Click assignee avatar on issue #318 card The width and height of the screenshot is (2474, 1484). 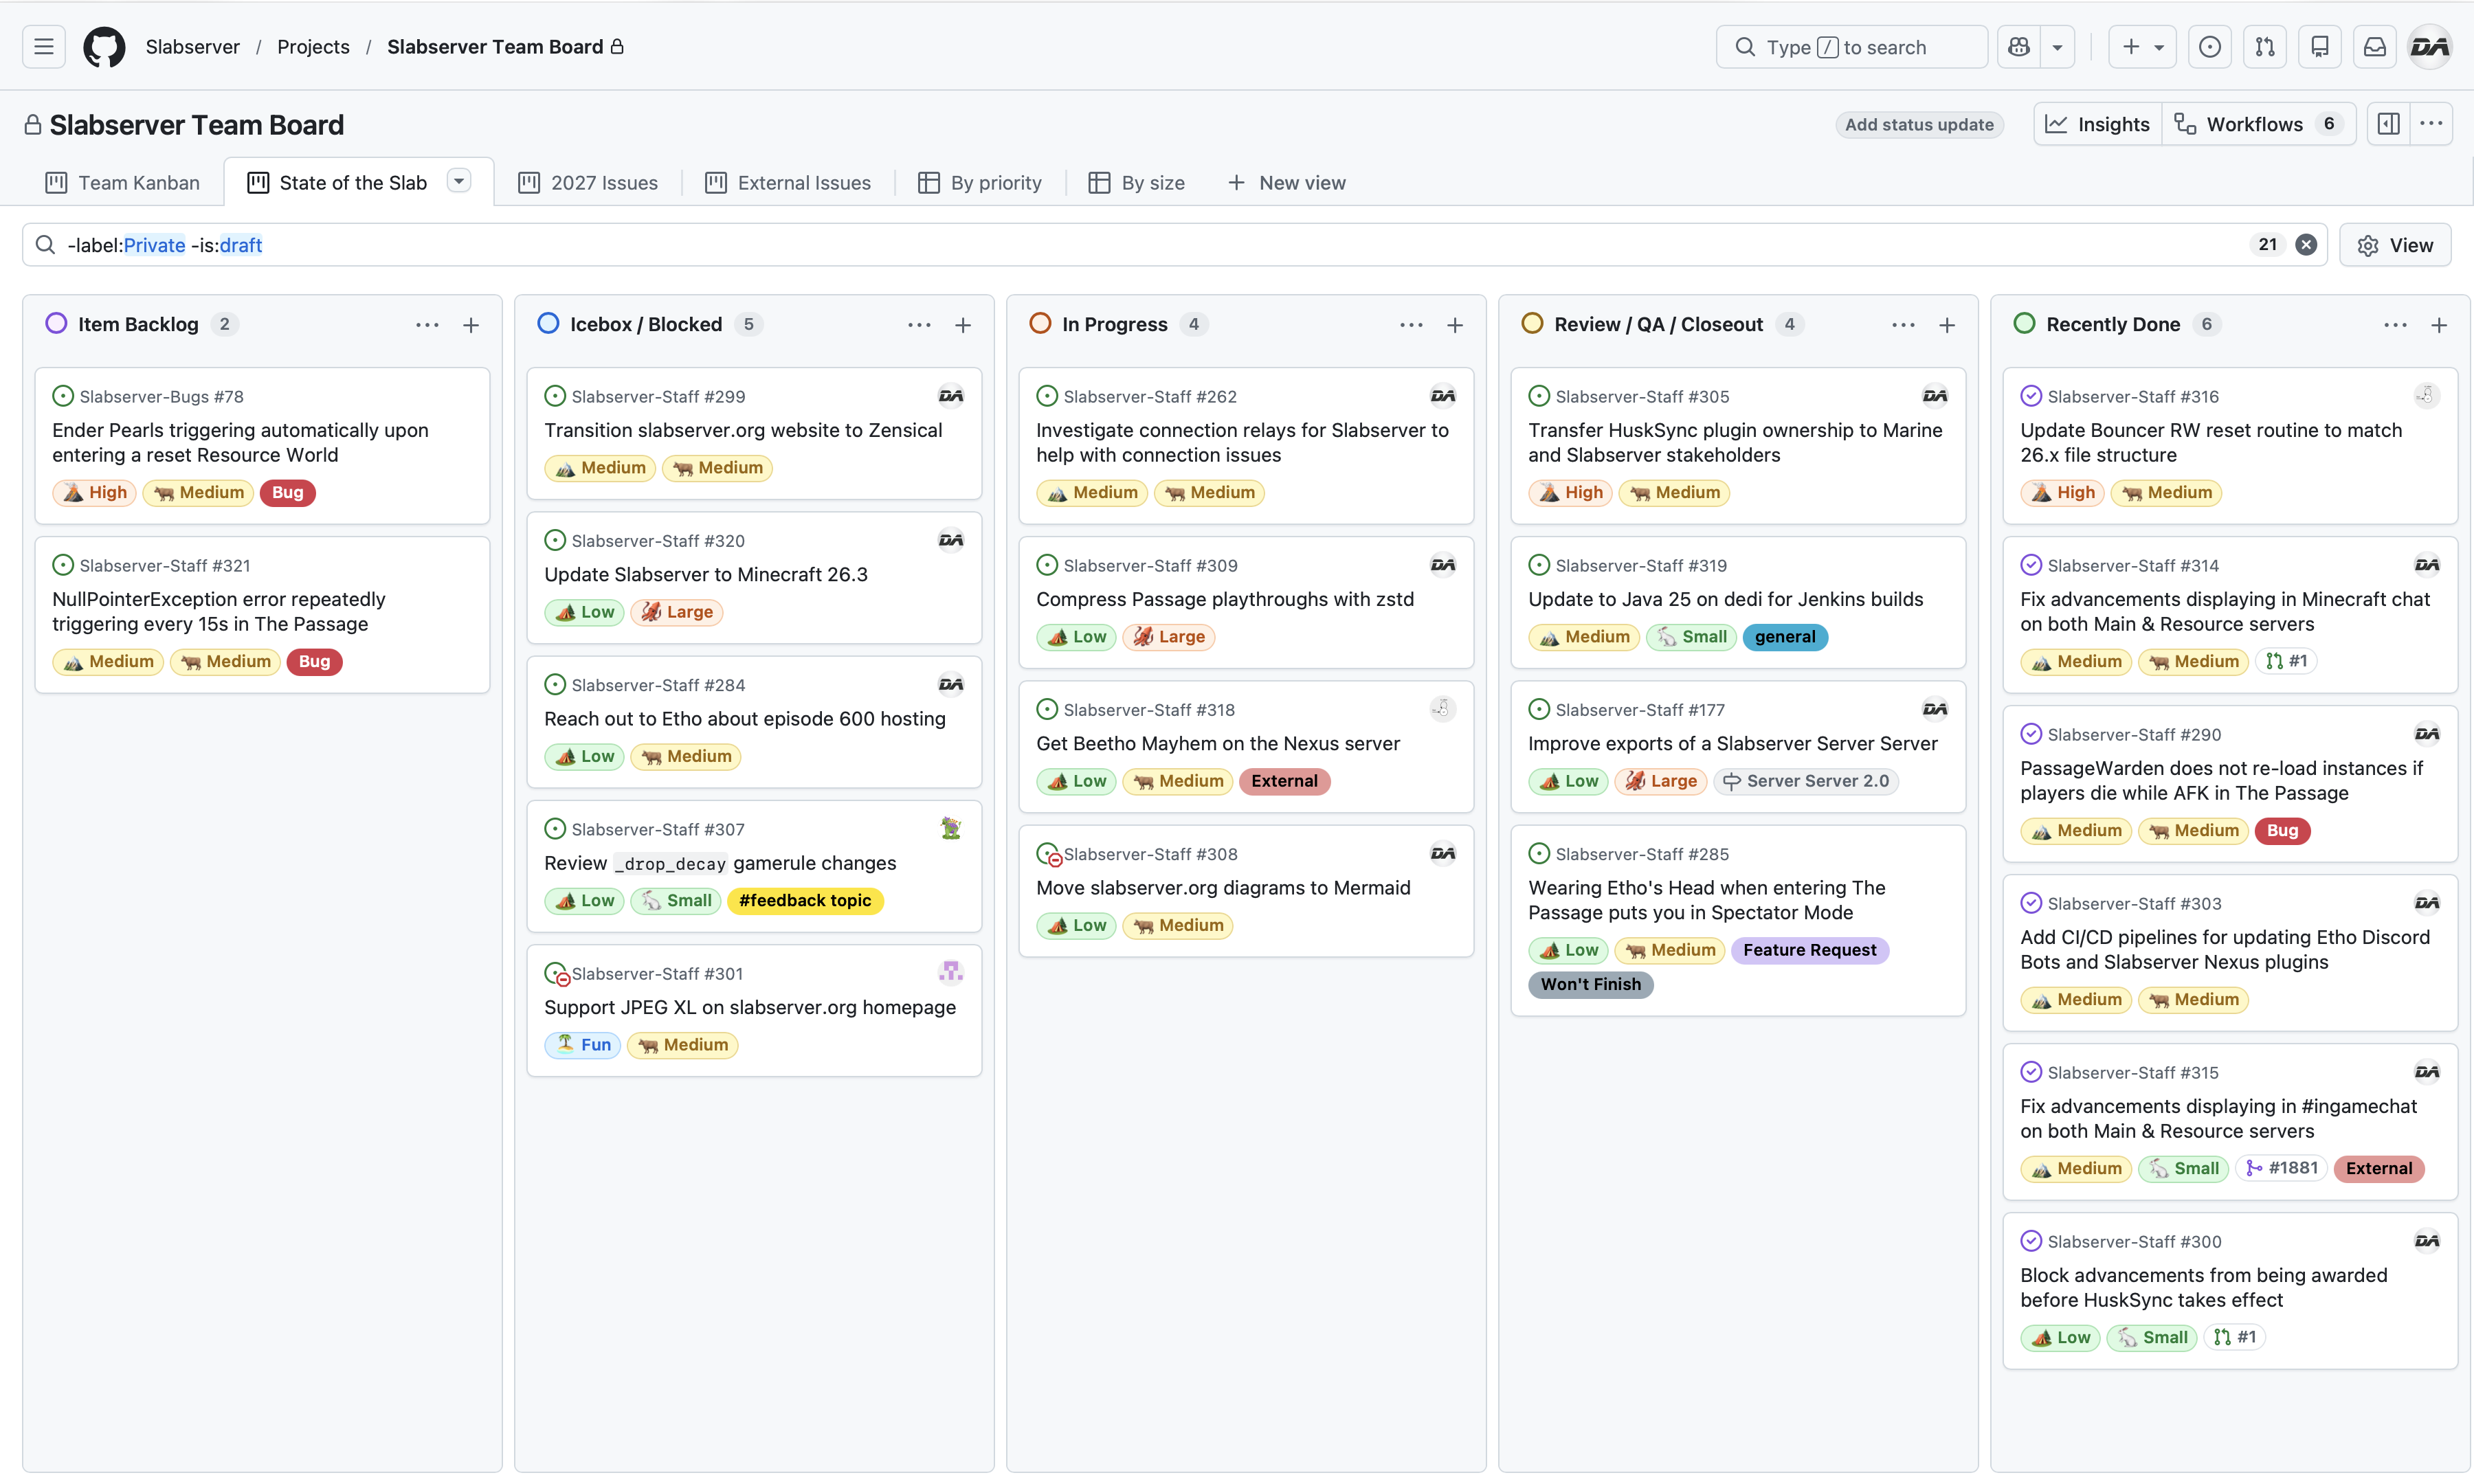tap(1443, 709)
